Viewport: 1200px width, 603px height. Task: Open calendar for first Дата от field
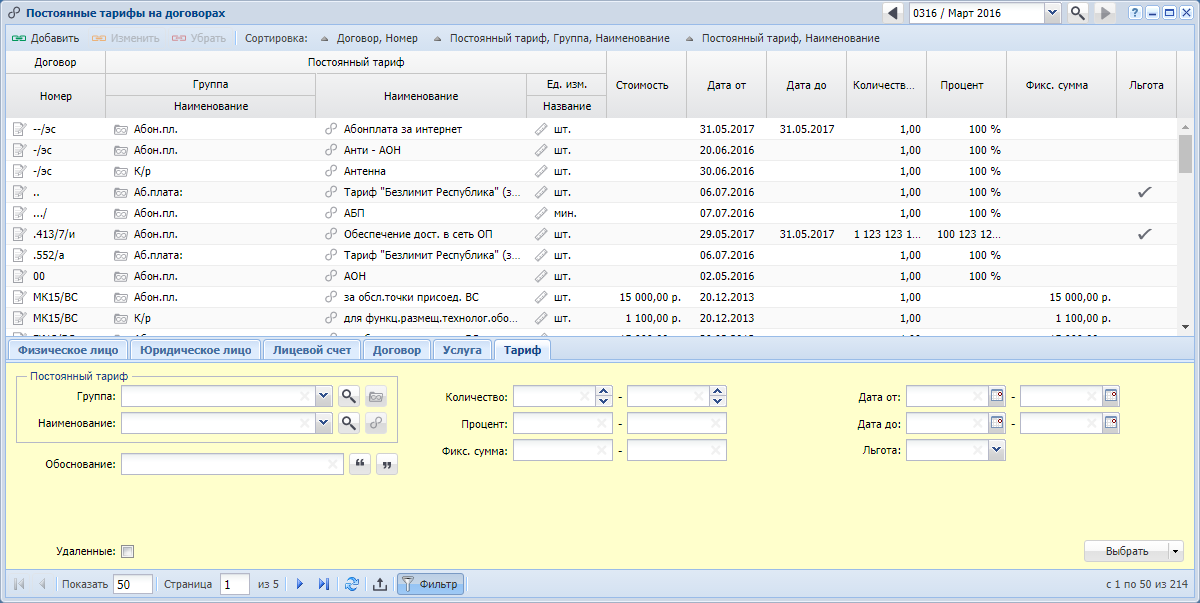point(996,397)
